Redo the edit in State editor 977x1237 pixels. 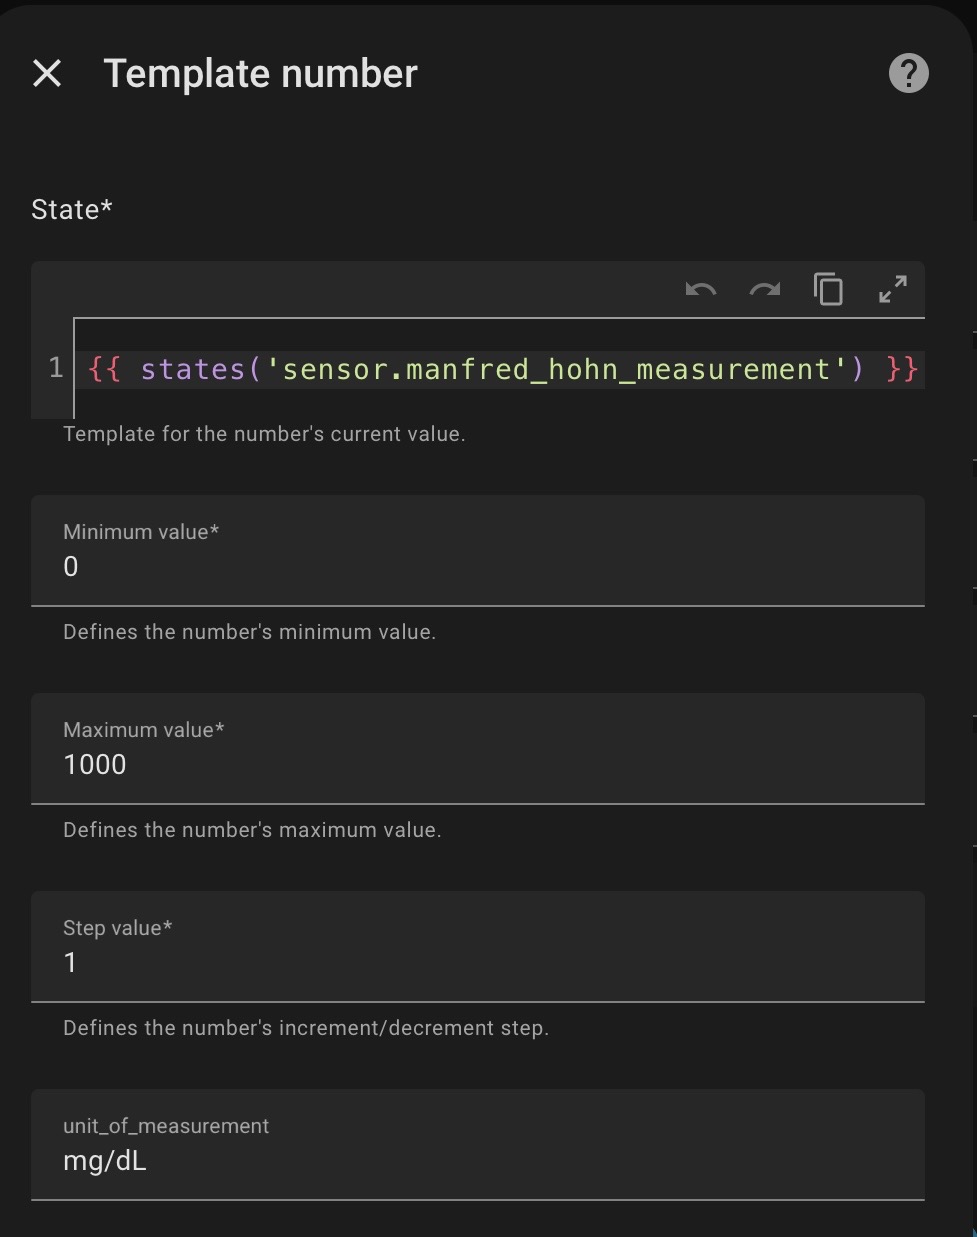[764, 290]
